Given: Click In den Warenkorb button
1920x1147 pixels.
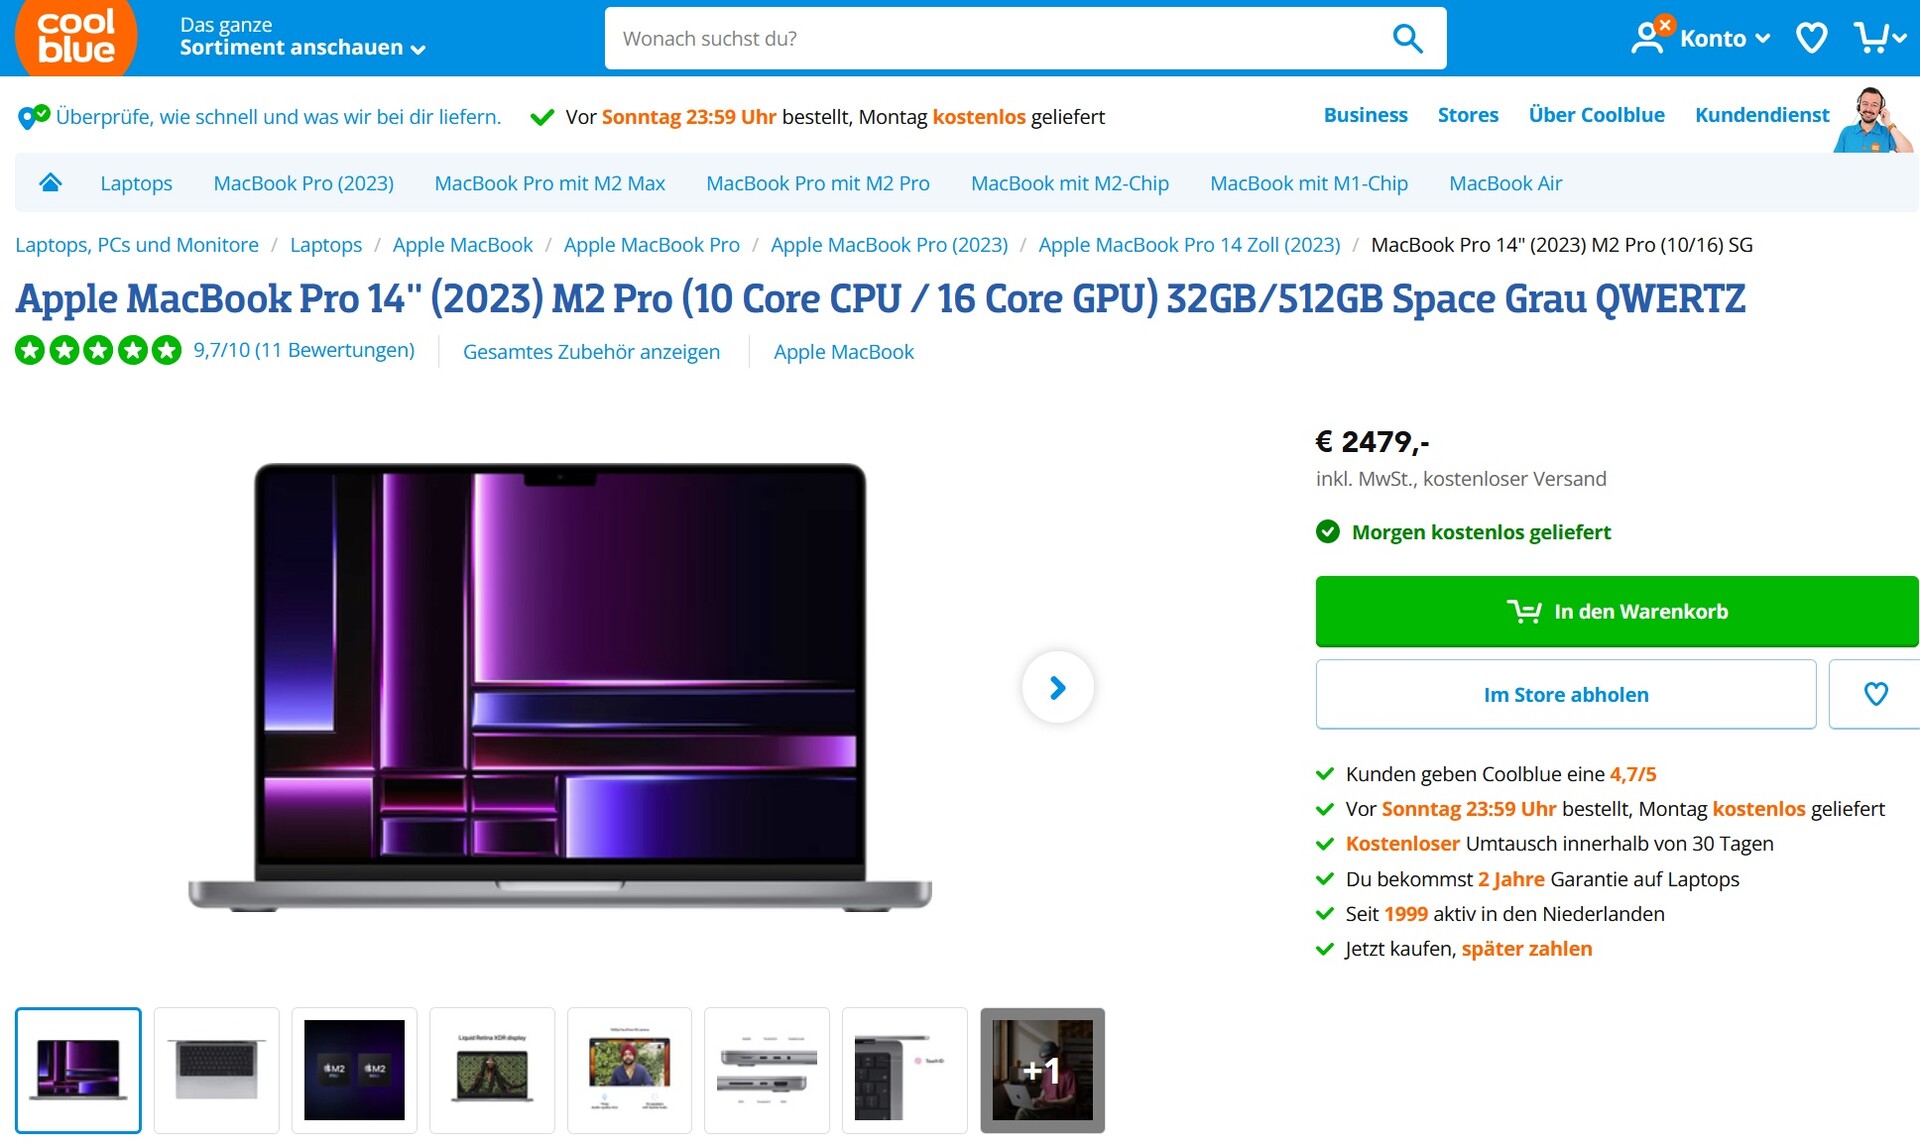Looking at the screenshot, I should 1617,611.
